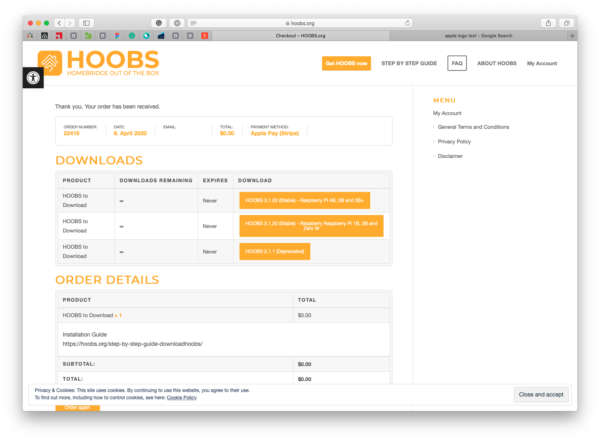Open the red pinned tab with white glyph
The image size is (600, 441).
[x=205, y=36]
